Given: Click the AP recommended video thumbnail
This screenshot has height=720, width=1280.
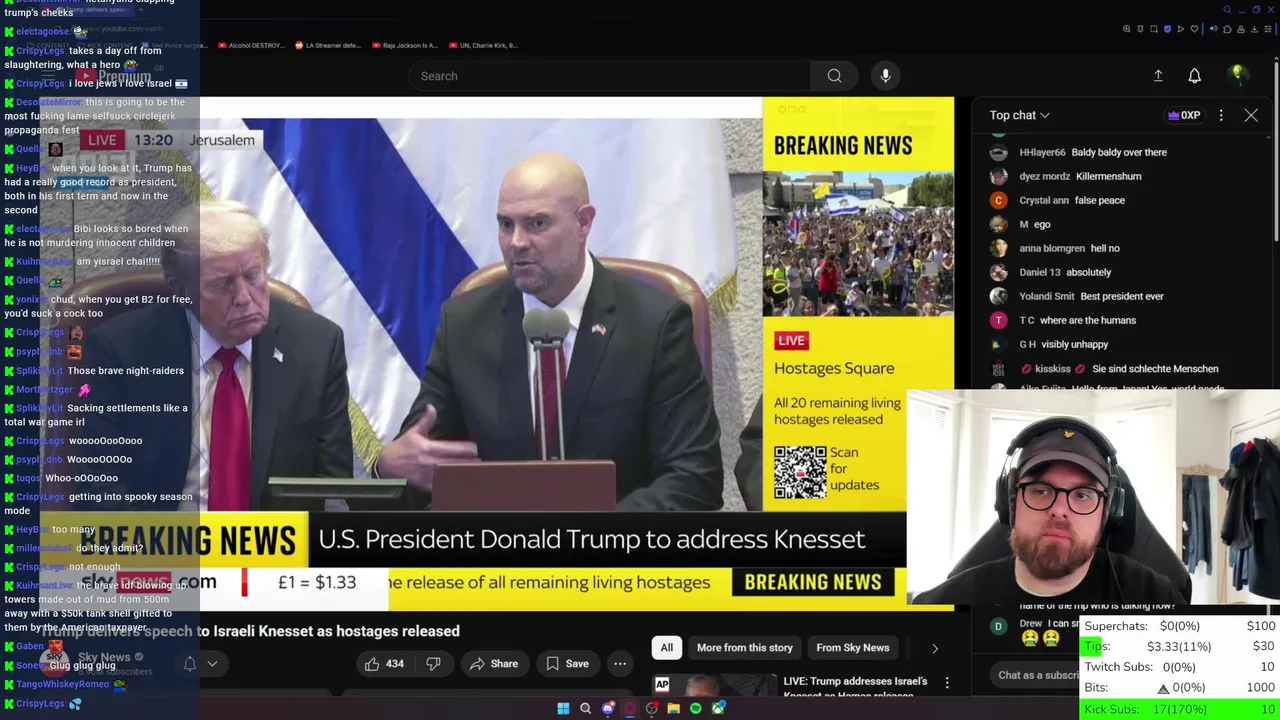Looking at the screenshot, I should (714, 686).
